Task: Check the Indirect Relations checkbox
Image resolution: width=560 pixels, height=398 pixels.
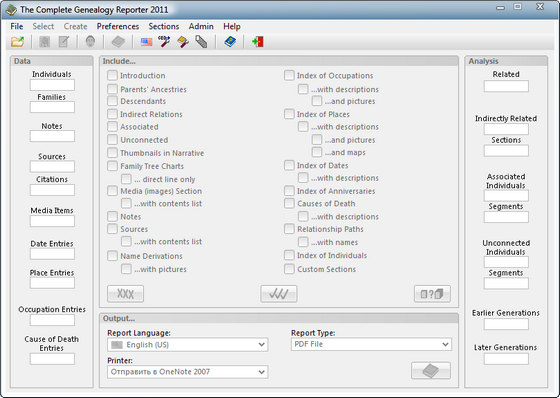Action: click(112, 114)
